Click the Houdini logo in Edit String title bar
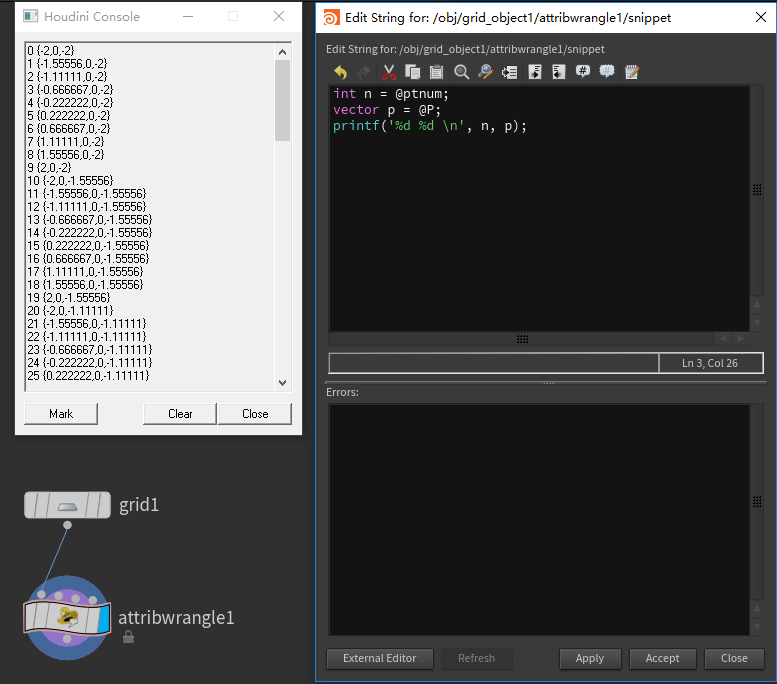Screen dimensions: 777x684 332,18
